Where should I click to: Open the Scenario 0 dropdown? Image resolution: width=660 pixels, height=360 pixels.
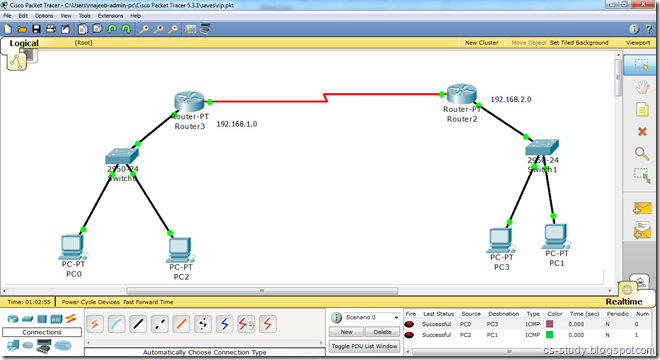point(372,317)
